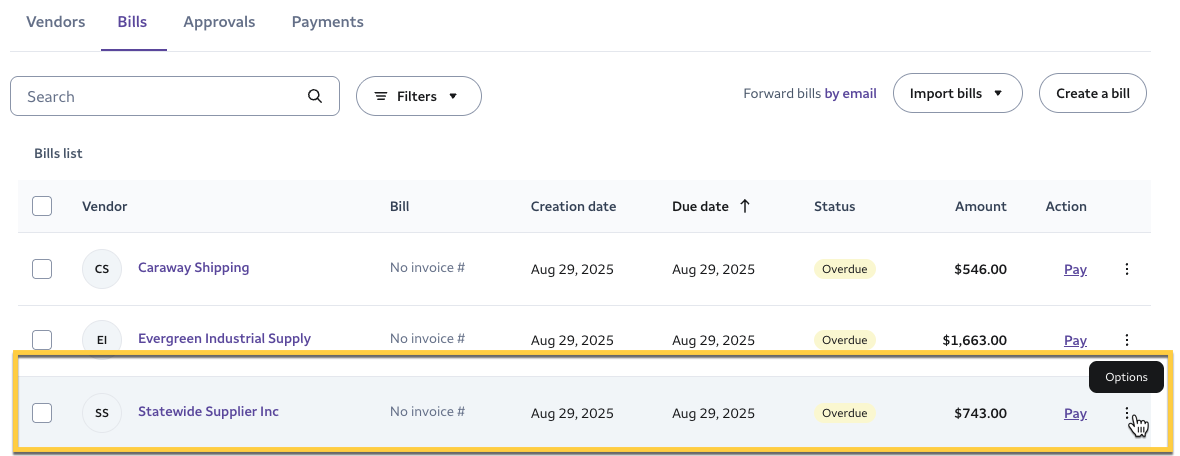The height and width of the screenshot is (456, 1180).
Task: Click into the Search bills field
Action: [x=160, y=96]
